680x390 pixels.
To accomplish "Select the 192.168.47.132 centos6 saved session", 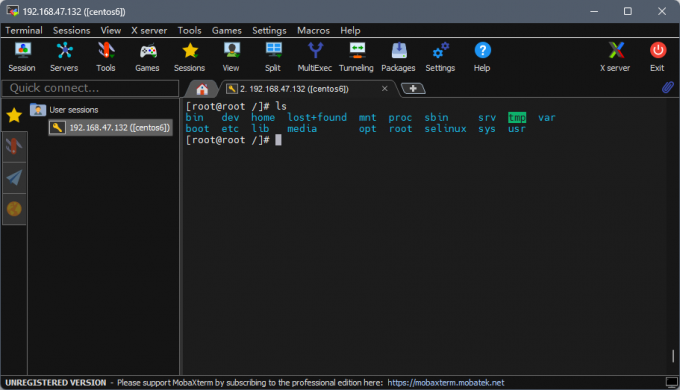I will click(x=111, y=128).
